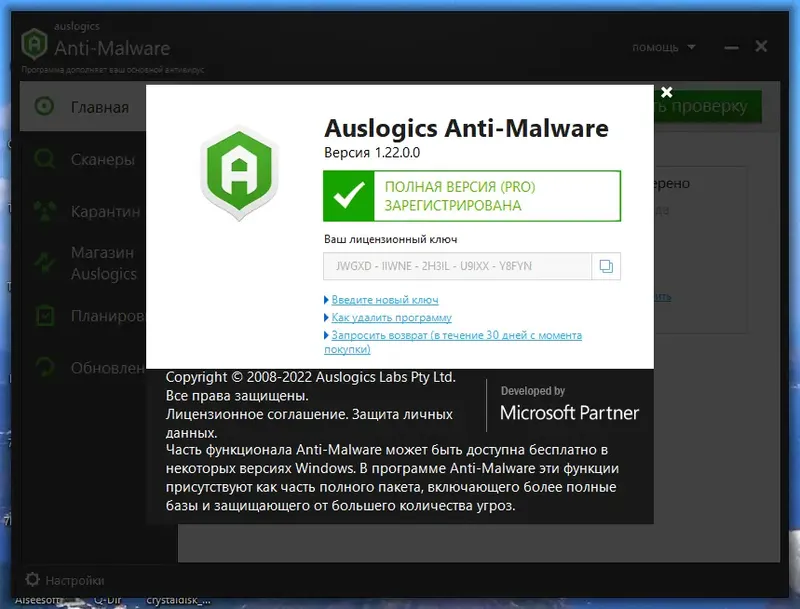
Task: Switch to the Главная tab
Action: pyautogui.click(x=100, y=107)
